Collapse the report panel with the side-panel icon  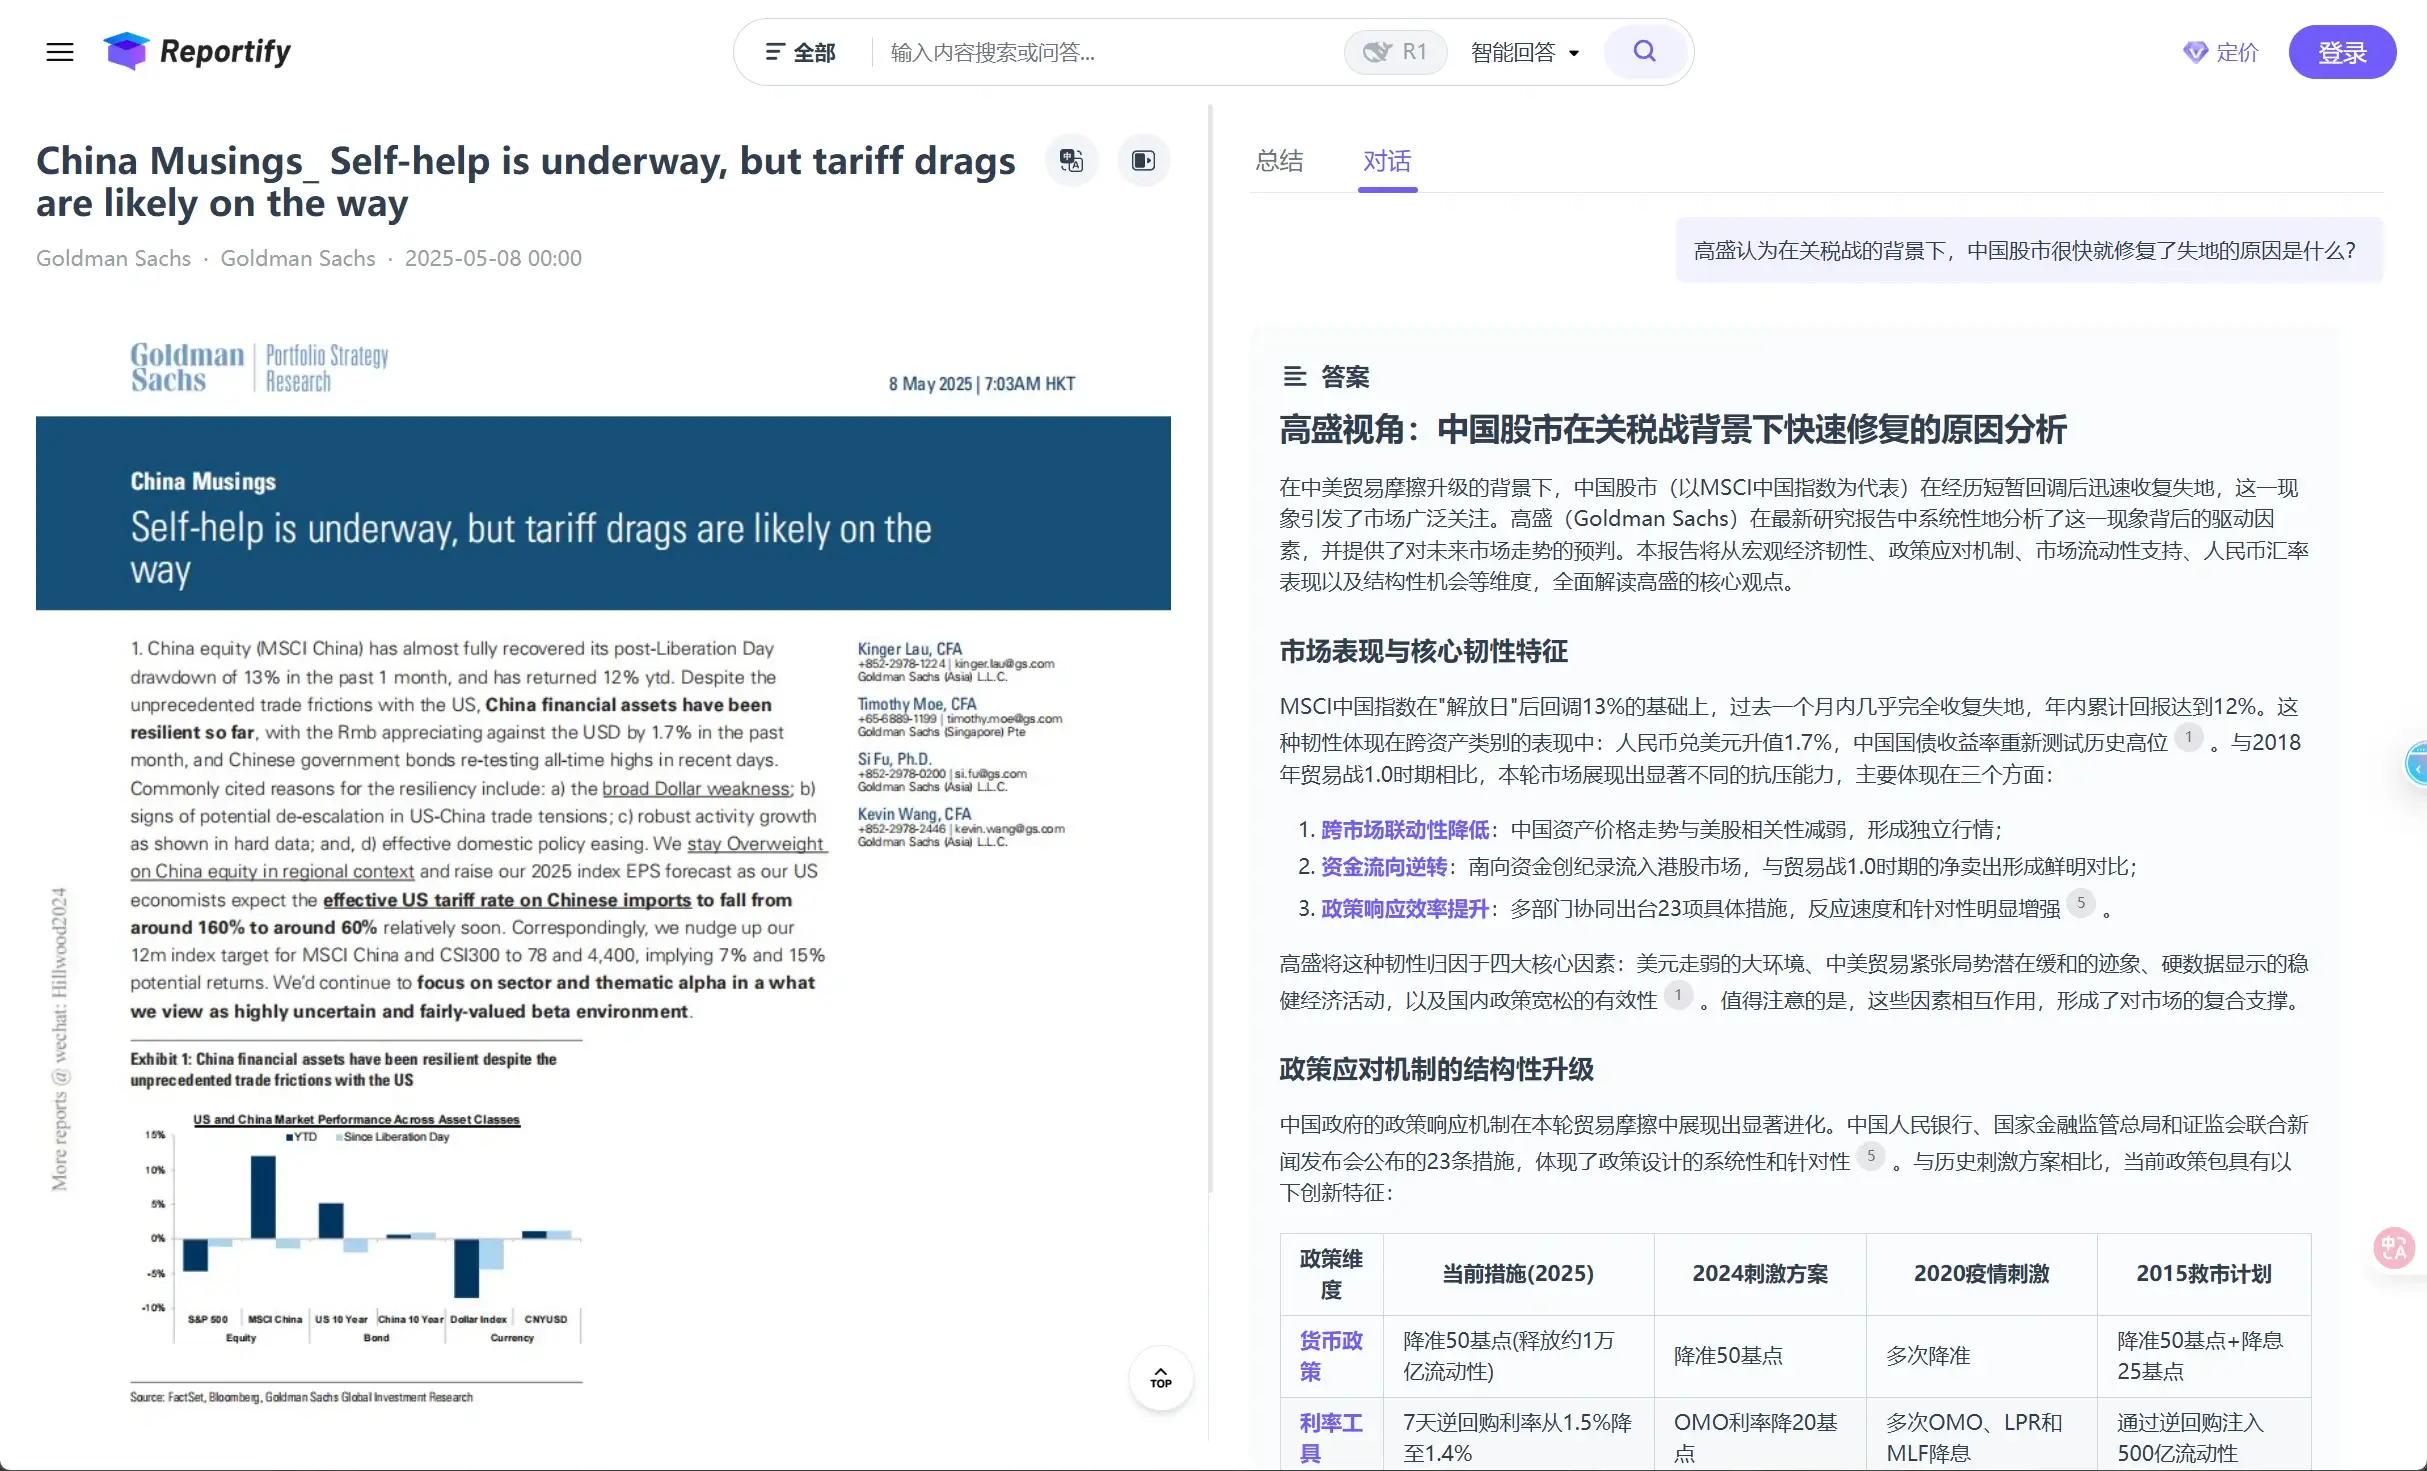[x=1143, y=160]
